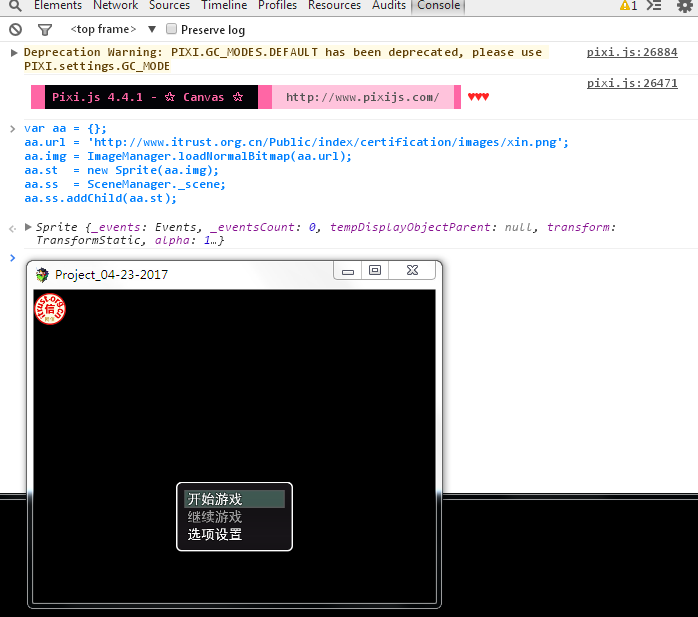Click the search magnifier icon in DevTools

[x=15, y=5]
